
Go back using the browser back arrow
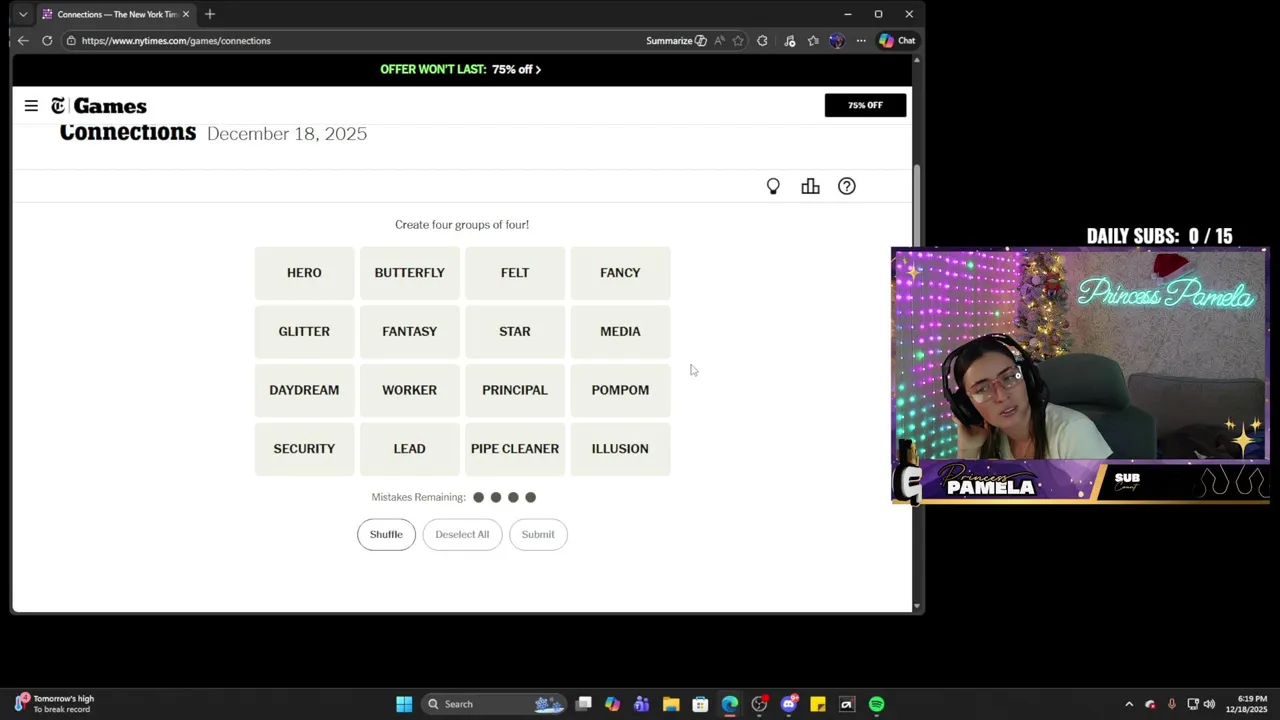click(x=23, y=41)
